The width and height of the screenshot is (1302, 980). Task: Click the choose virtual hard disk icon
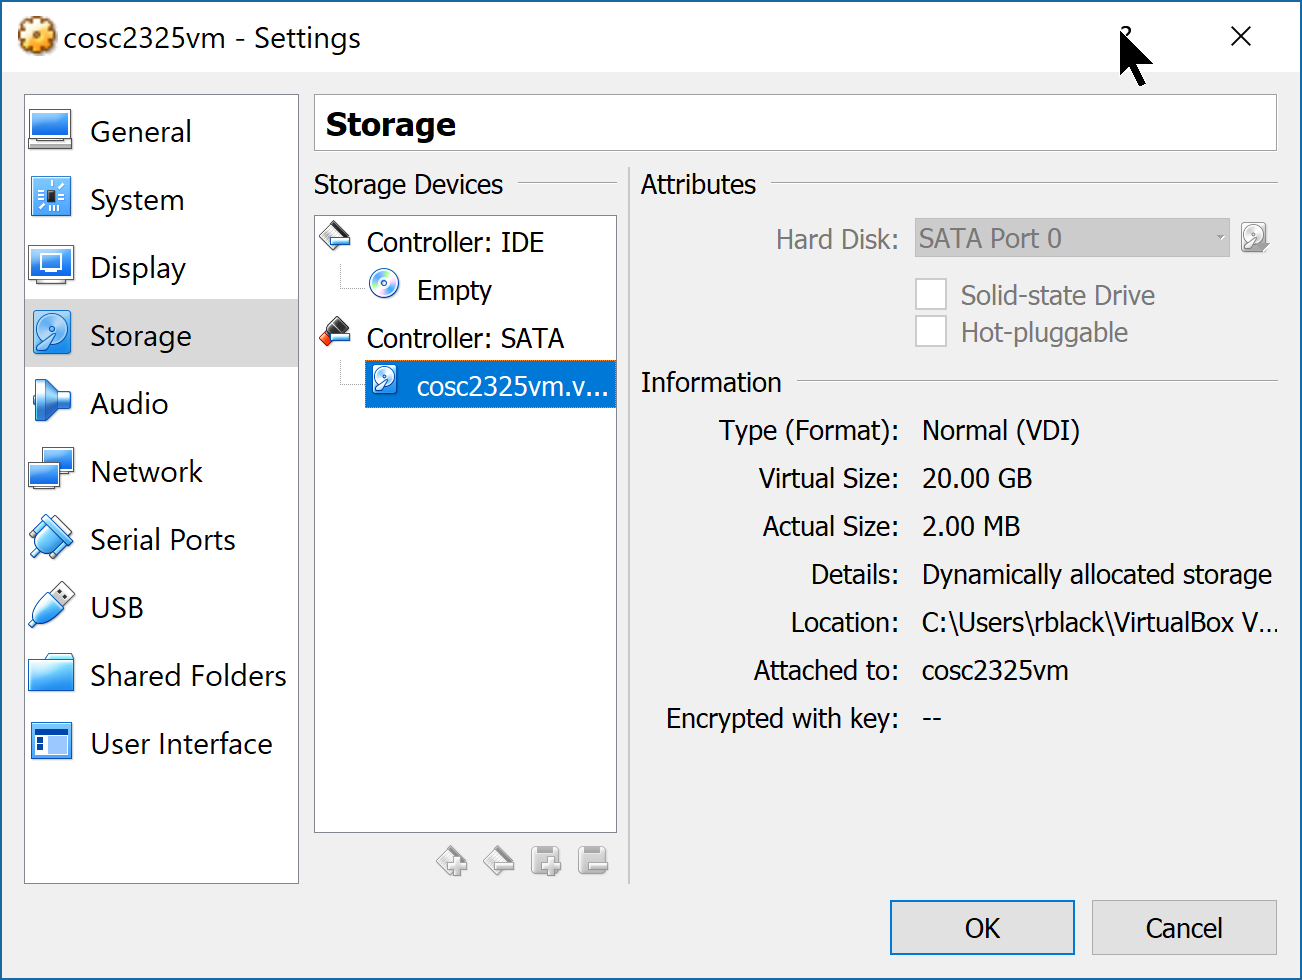(1255, 238)
